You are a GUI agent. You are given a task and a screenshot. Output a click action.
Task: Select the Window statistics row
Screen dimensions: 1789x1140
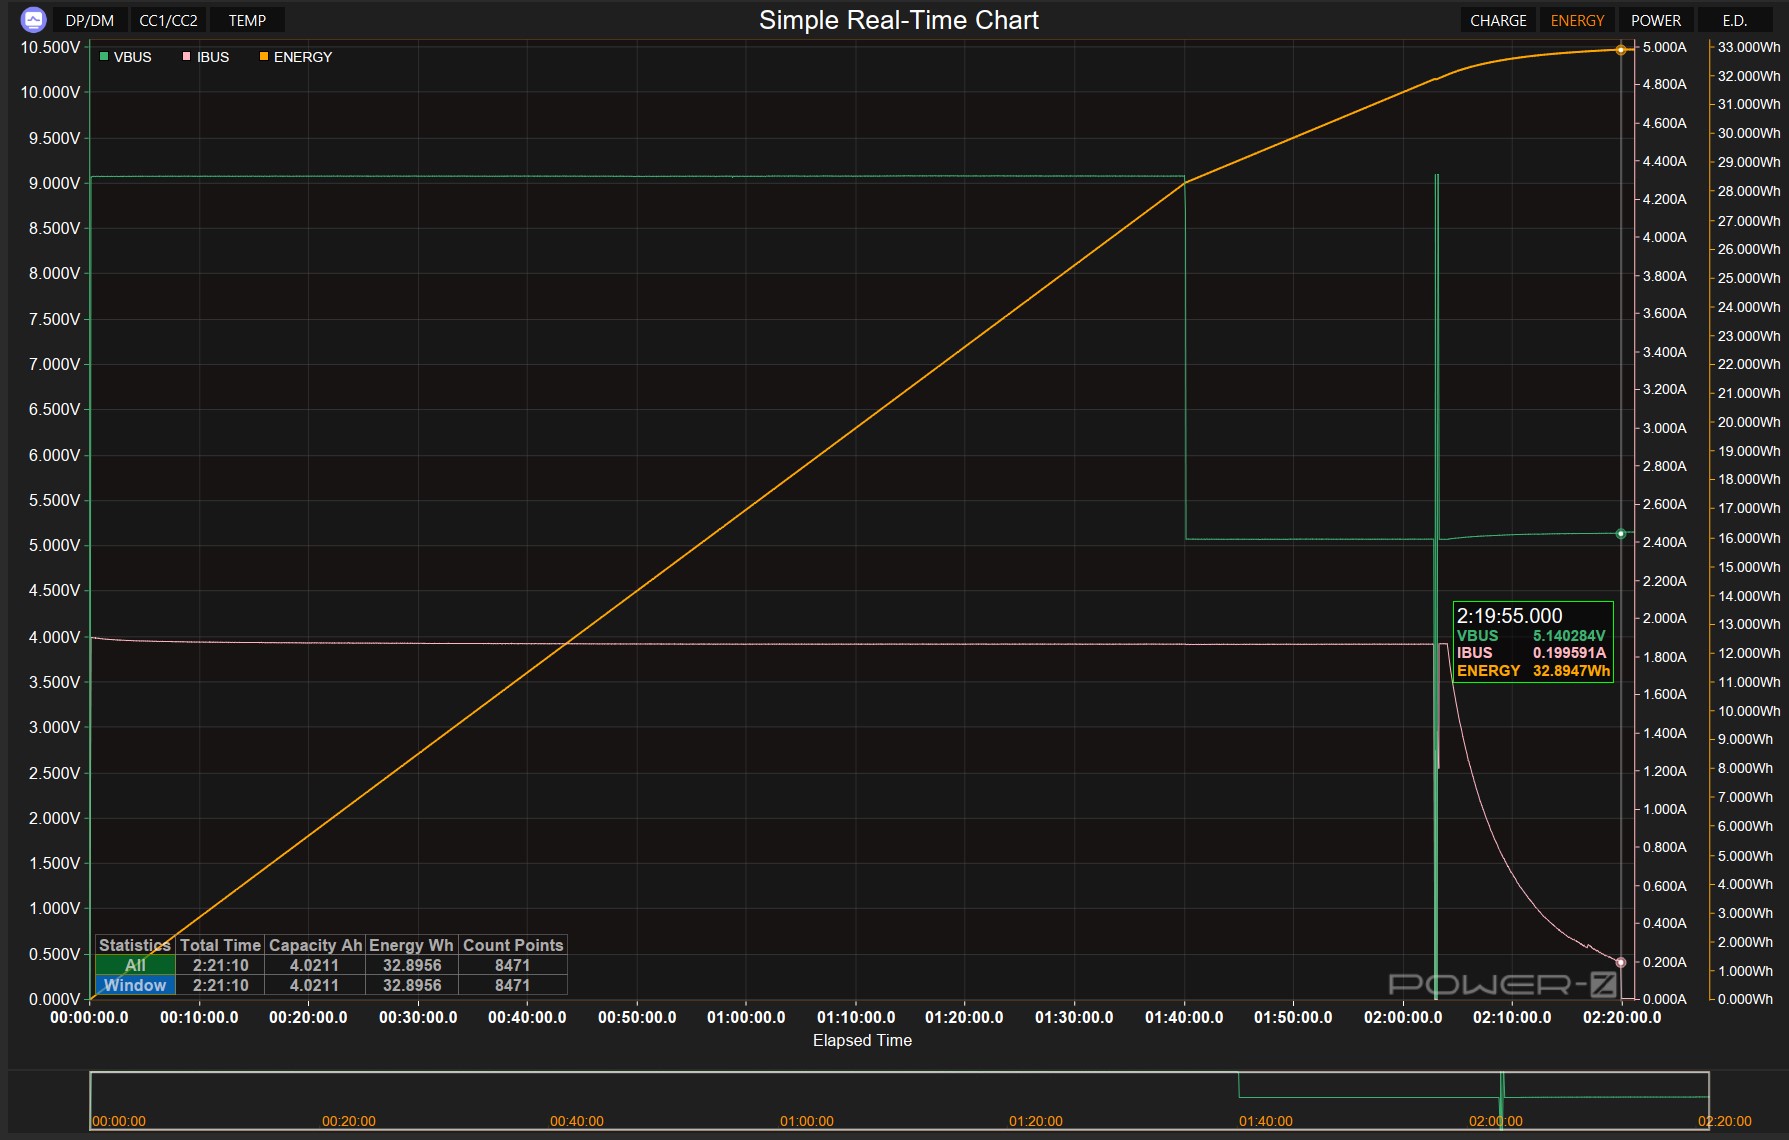point(135,985)
